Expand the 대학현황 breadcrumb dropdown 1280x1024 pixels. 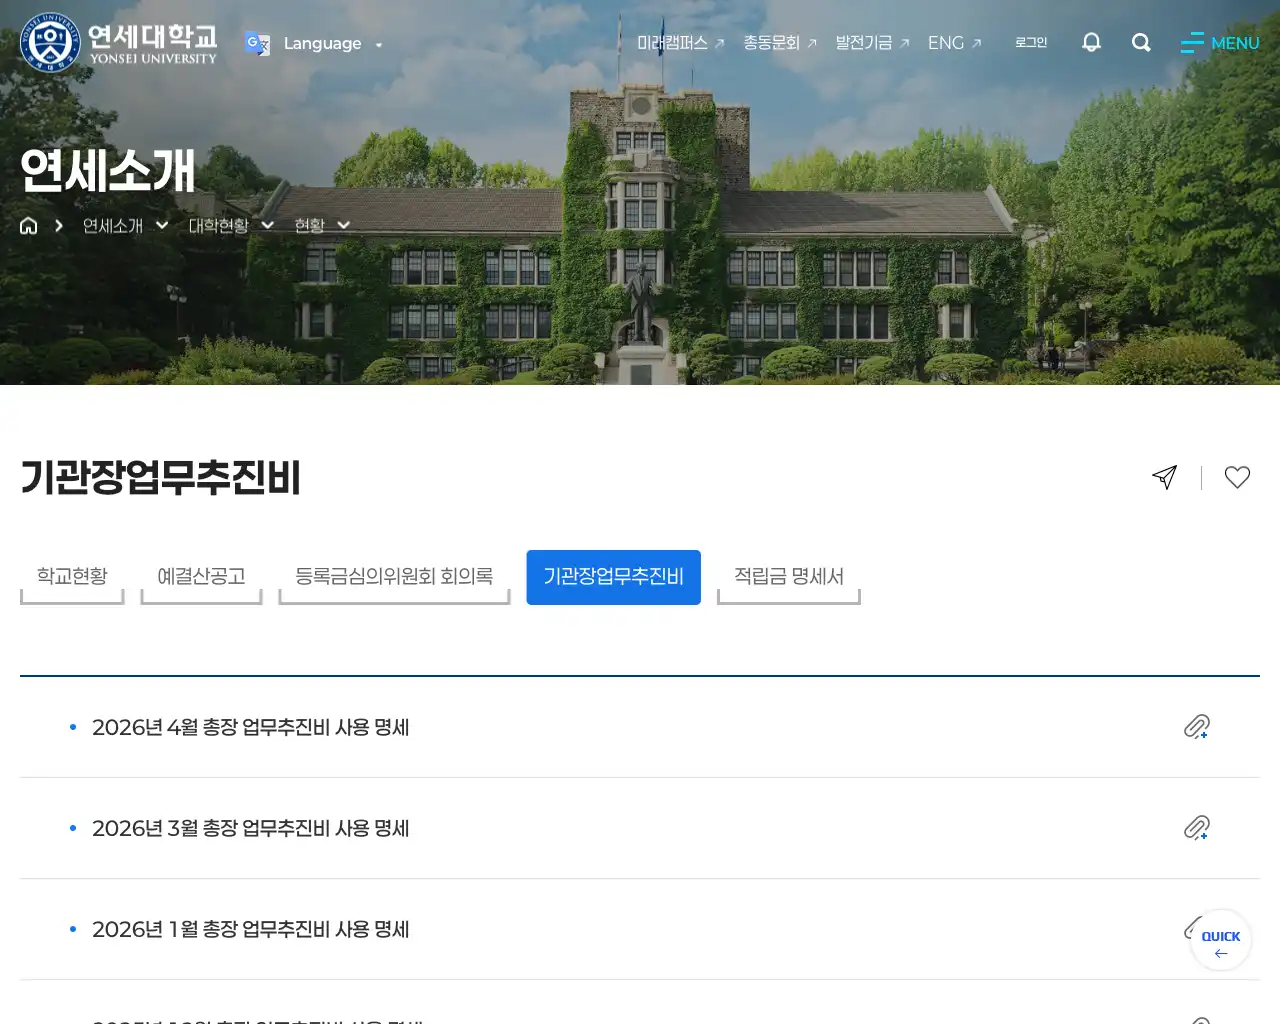(231, 225)
